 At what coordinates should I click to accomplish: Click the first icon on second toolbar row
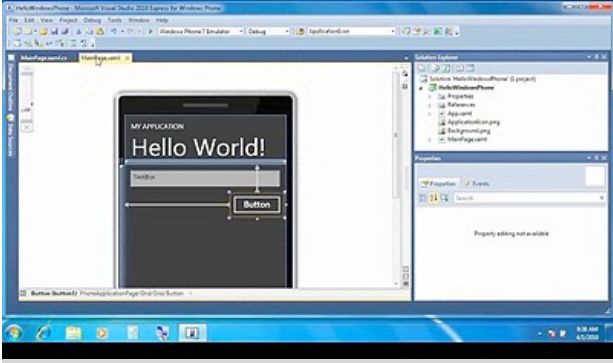click(x=17, y=43)
